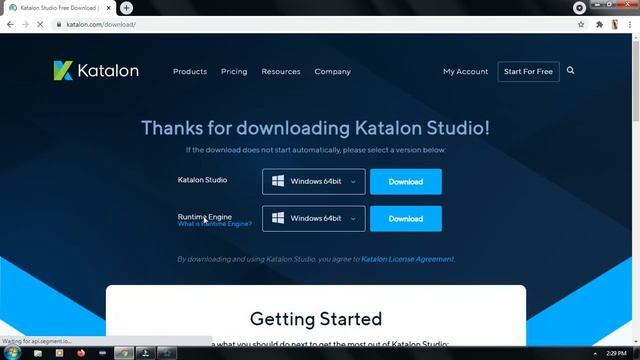Click the Katalon Studio row label
The width and height of the screenshot is (640, 360).
coord(202,180)
